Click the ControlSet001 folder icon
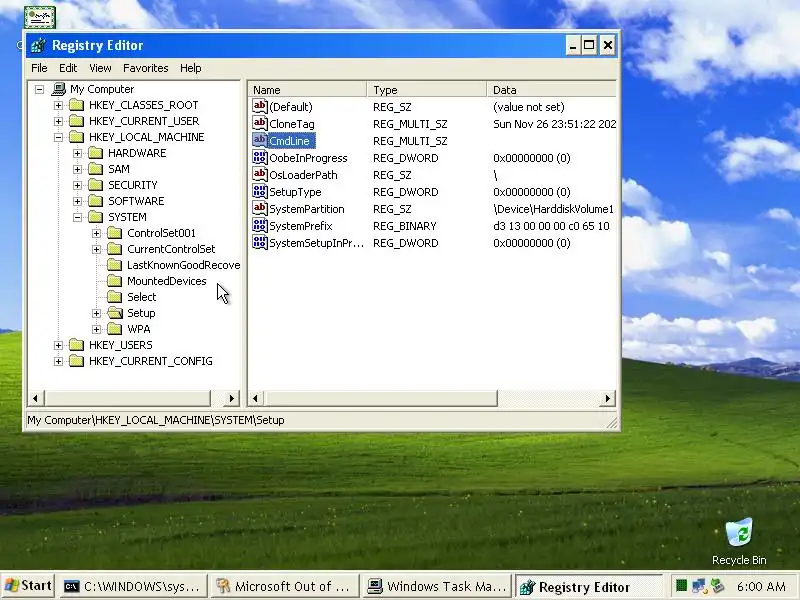This screenshot has width=800, height=600. tap(115, 233)
